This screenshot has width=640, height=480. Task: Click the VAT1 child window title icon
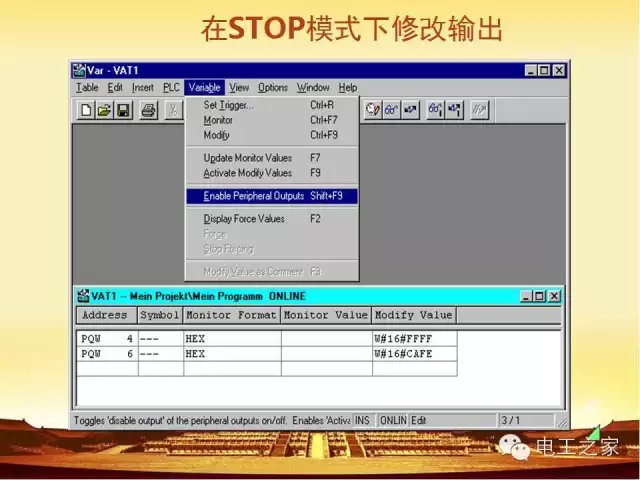coord(83,296)
